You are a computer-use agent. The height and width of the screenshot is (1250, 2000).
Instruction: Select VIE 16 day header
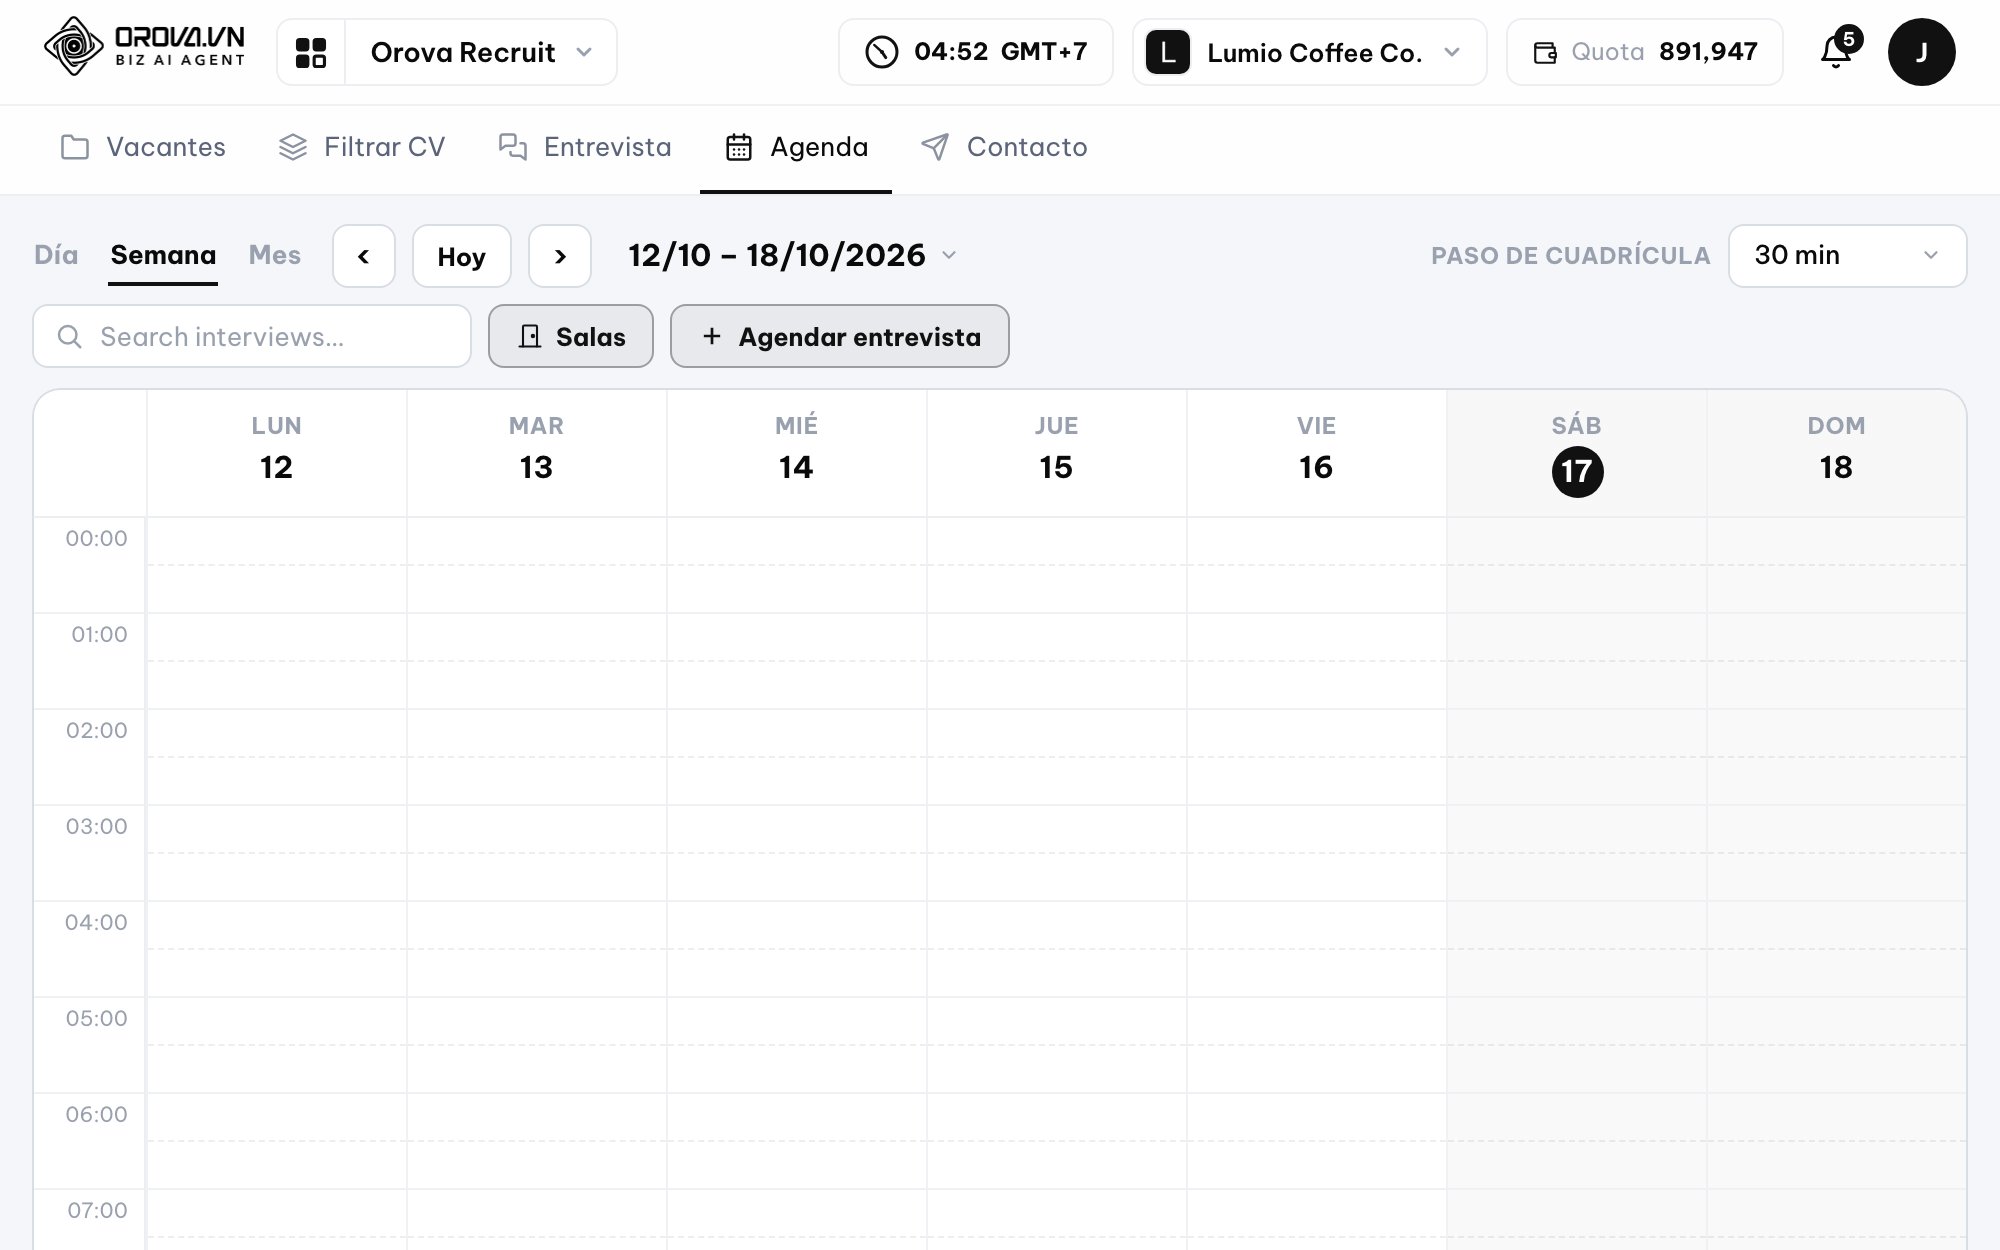1317,453
